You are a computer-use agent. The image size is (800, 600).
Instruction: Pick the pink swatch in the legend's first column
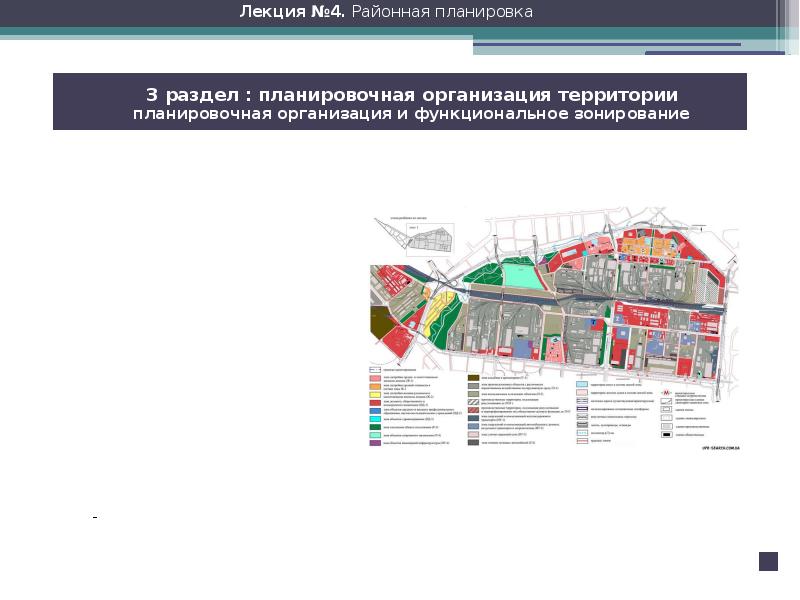coord(375,380)
